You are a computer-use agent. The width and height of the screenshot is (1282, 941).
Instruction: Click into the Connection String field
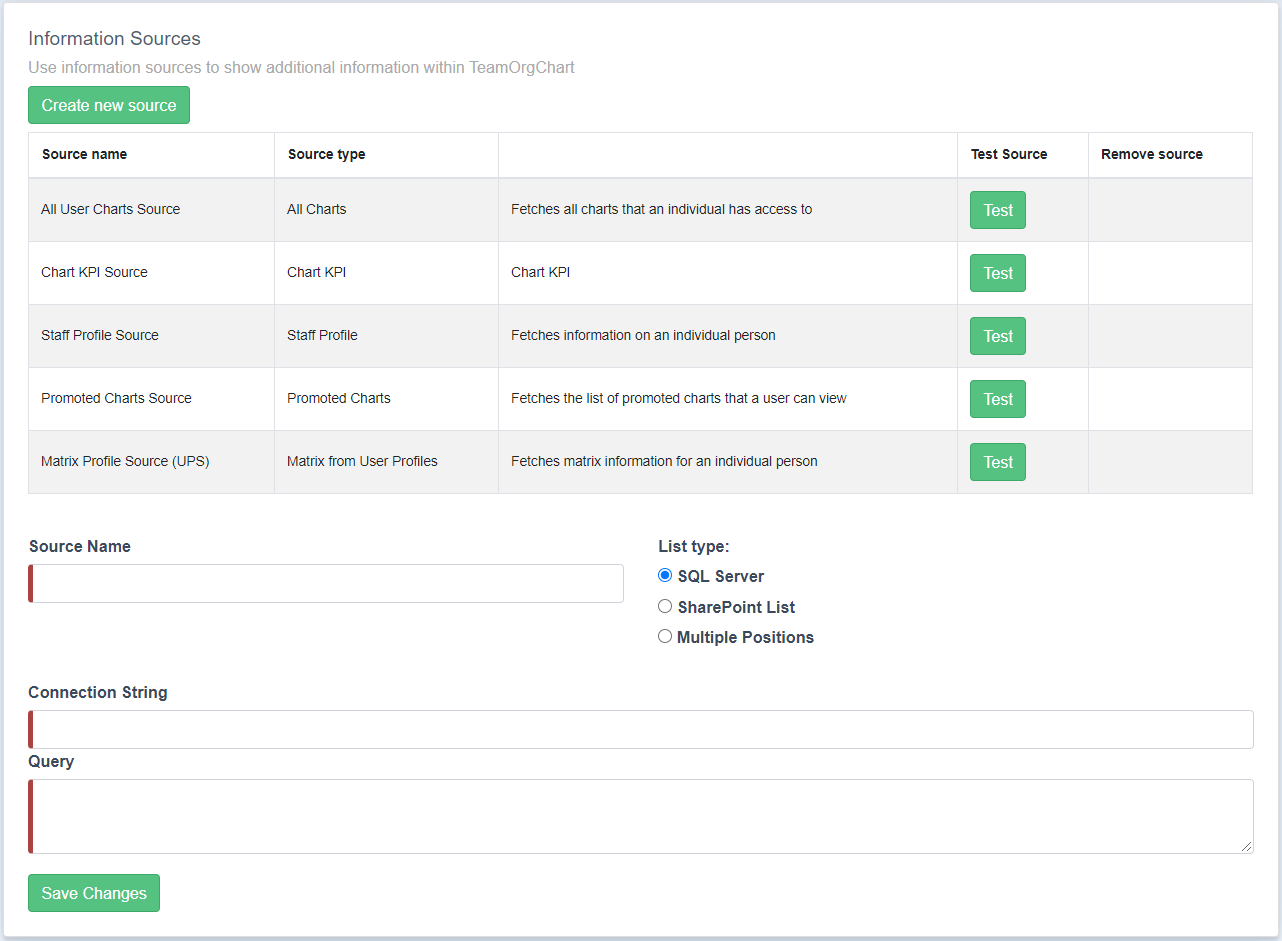click(x=641, y=729)
